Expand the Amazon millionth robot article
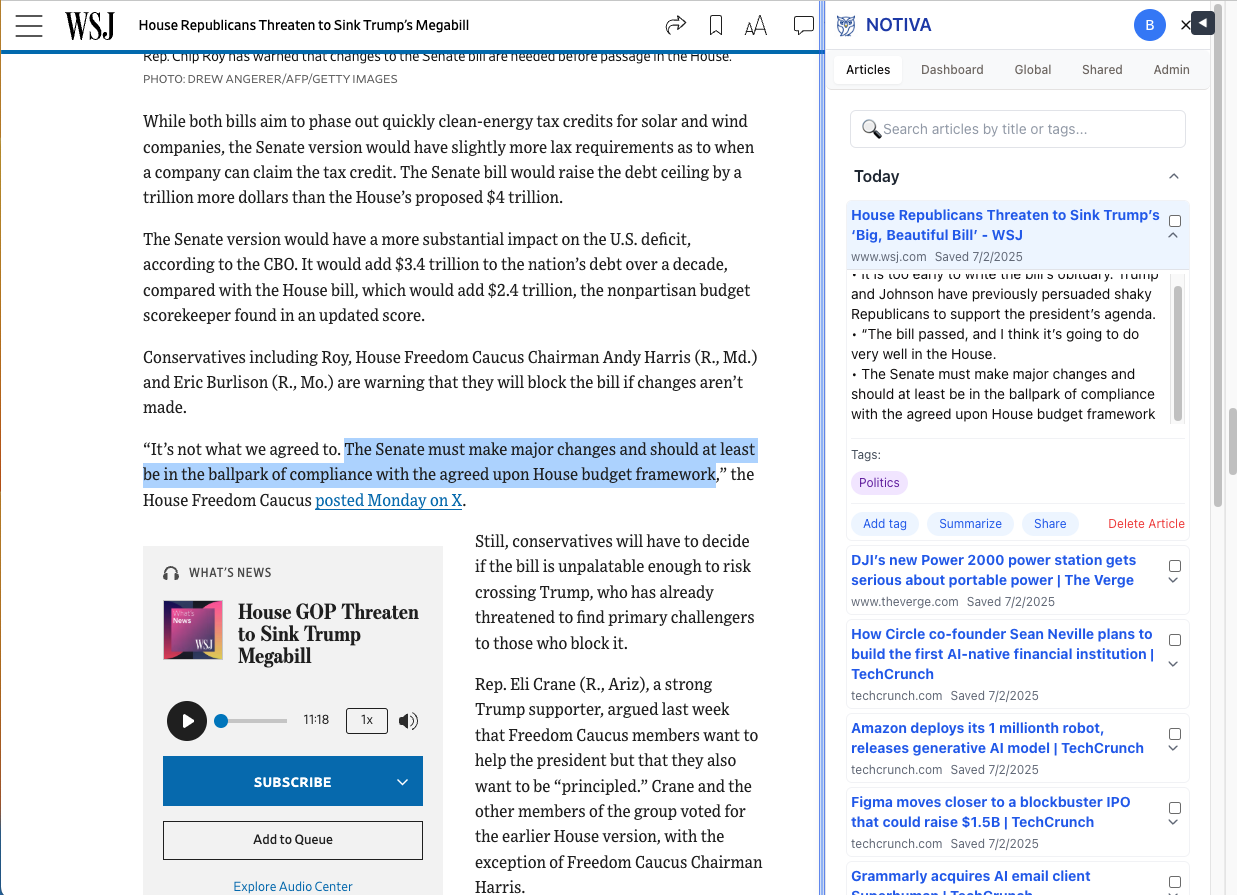 click(1174, 749)
